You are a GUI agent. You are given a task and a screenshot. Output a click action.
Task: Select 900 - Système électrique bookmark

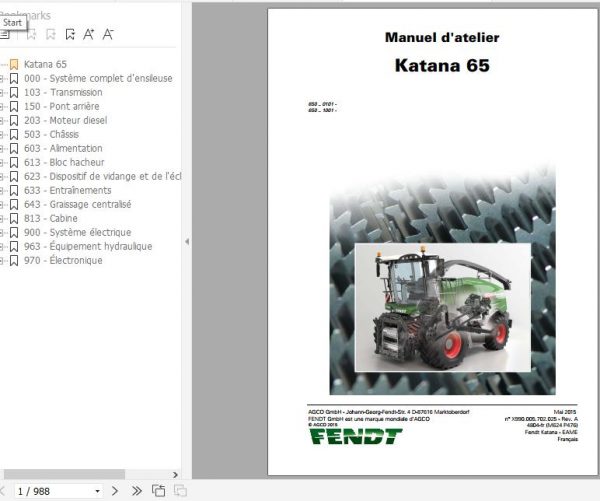[x=77, y=232]
